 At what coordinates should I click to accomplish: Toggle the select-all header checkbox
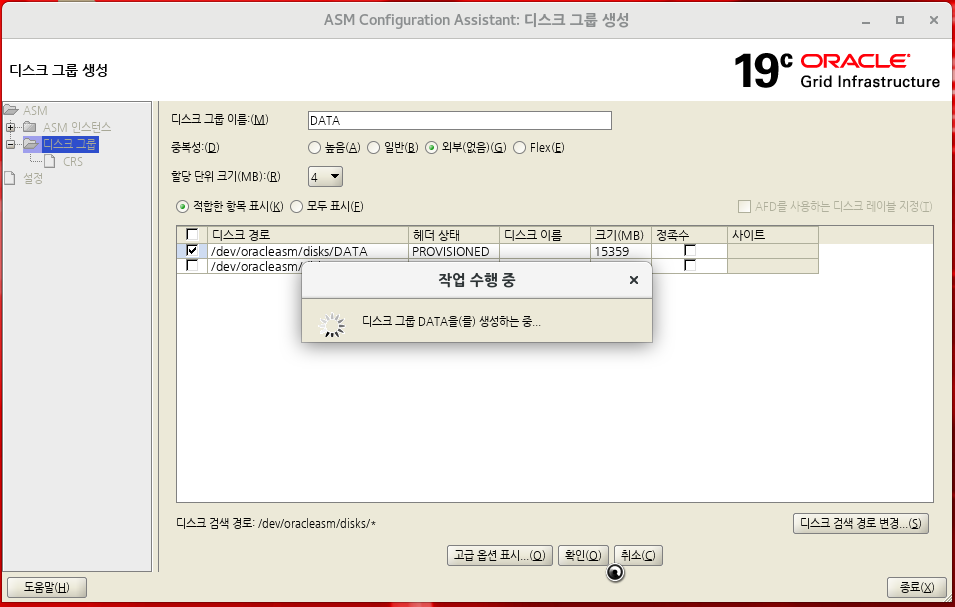(x=192, y=234)
